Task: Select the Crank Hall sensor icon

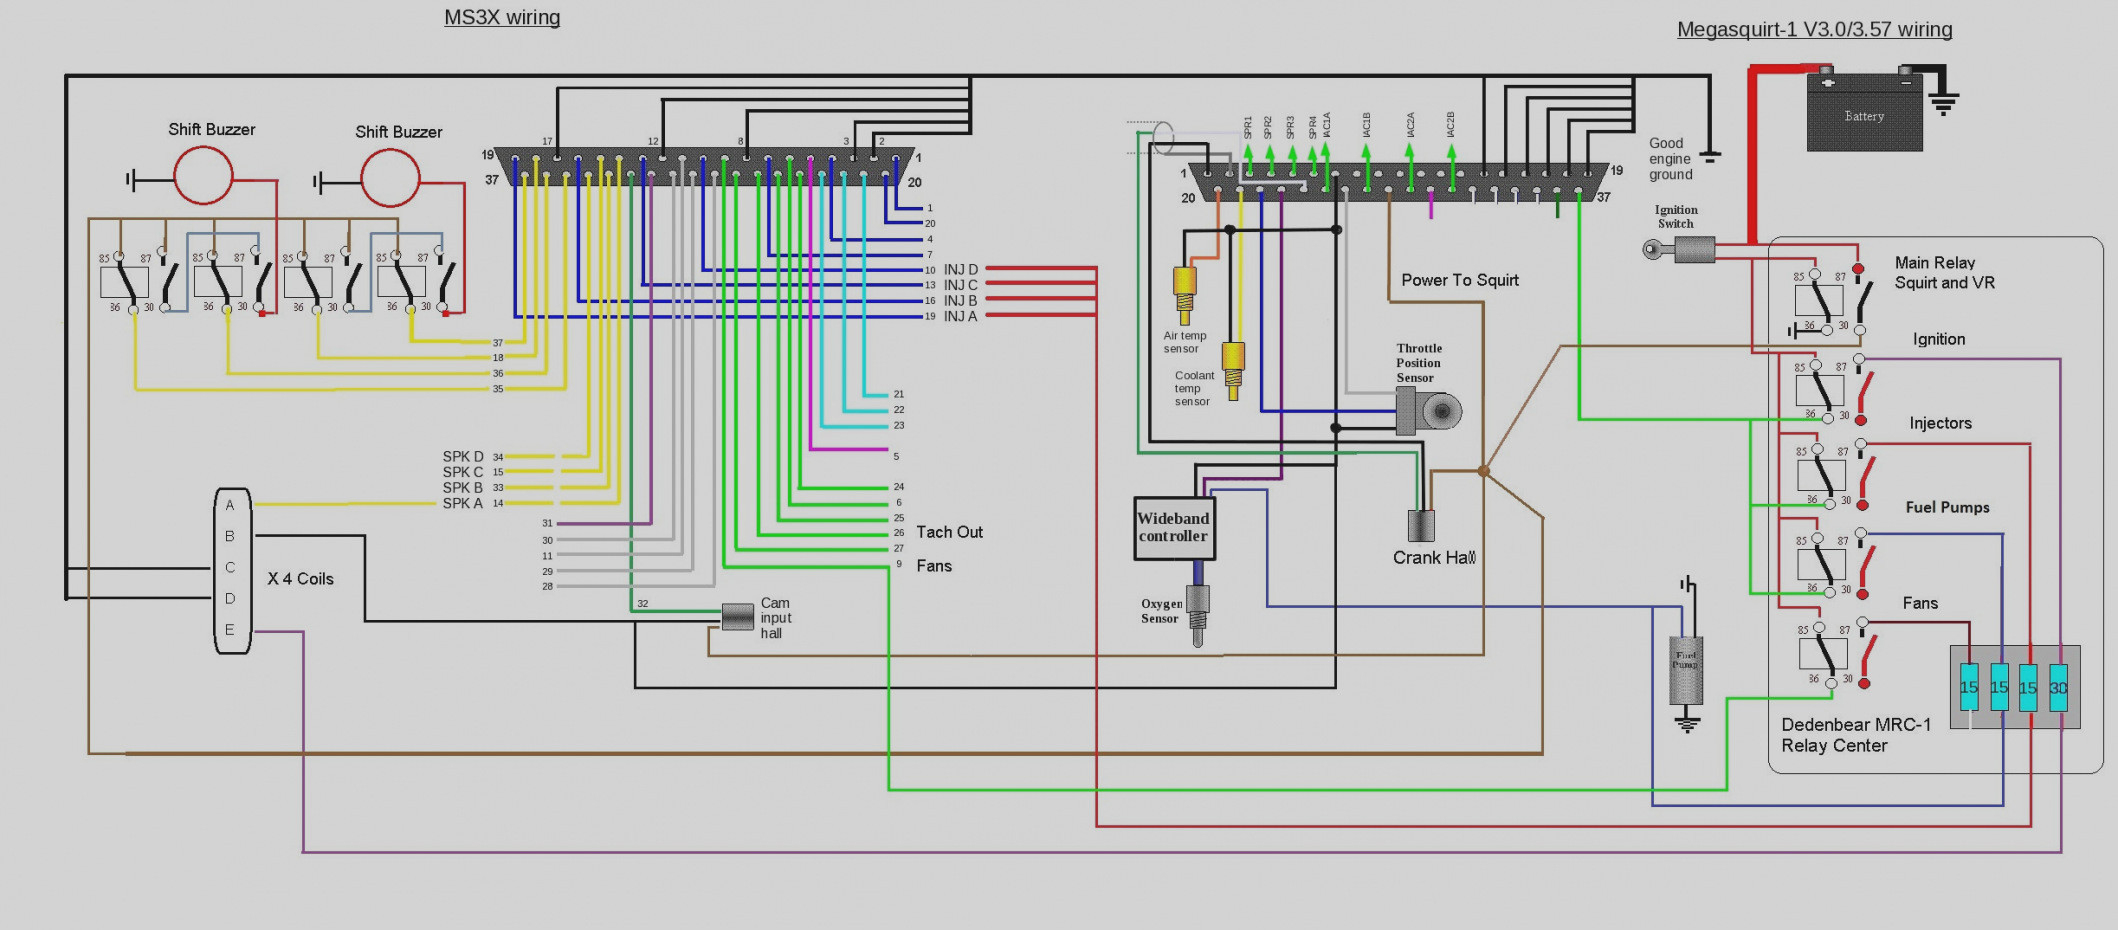Action: click(1421, 526)
